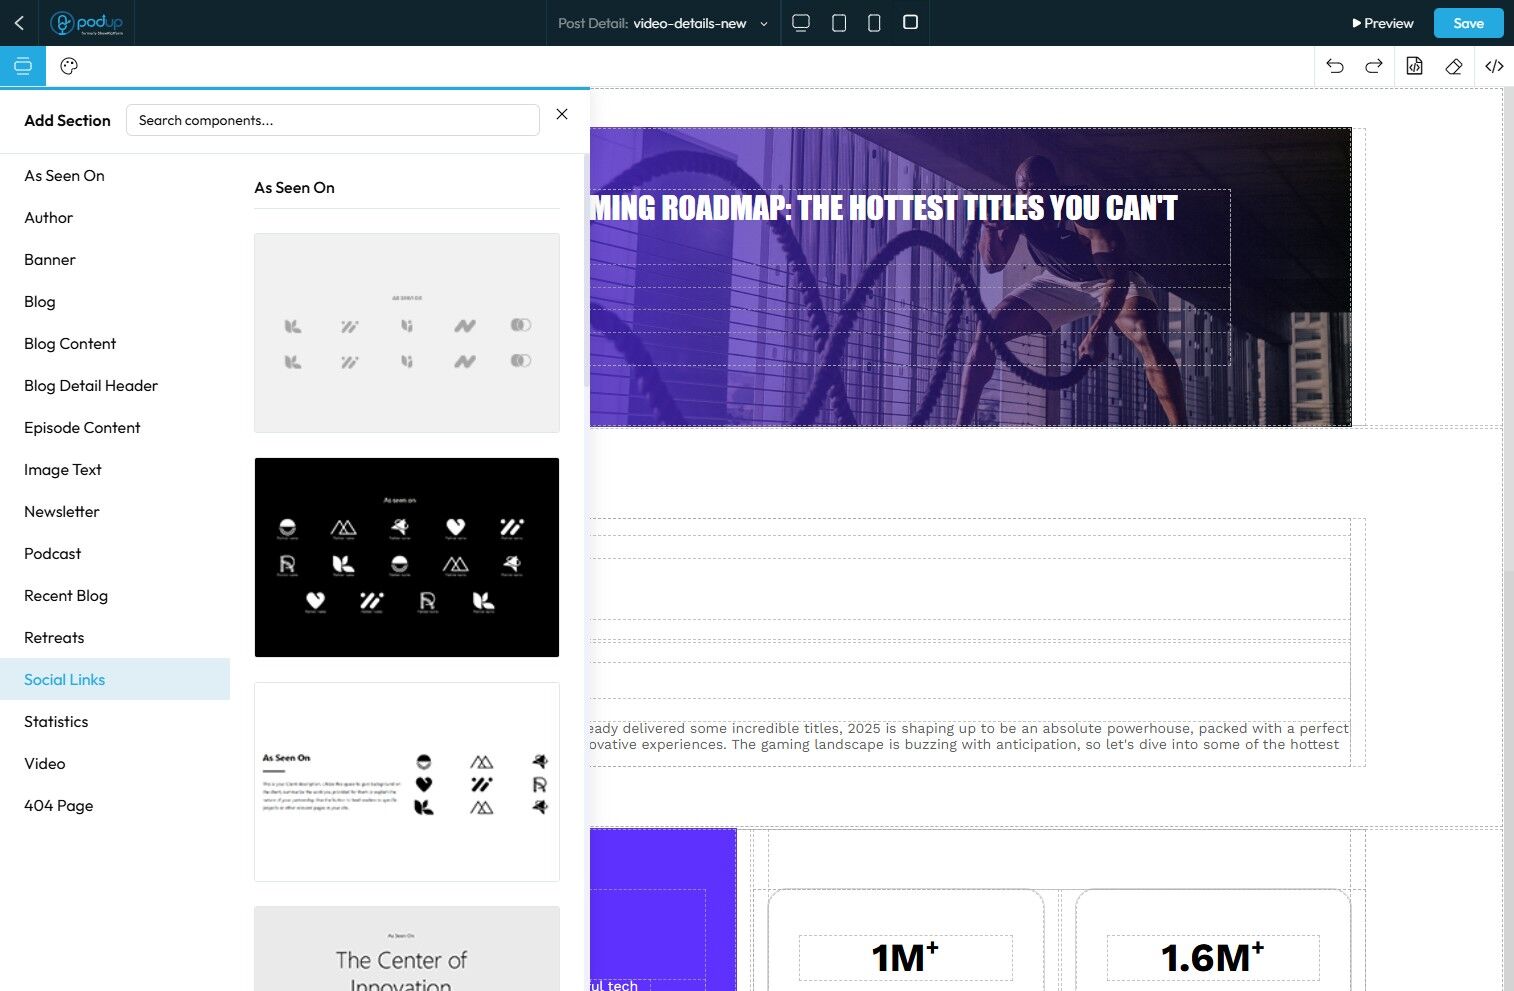Viewport: 1514px width, 991px height.
Task: Open the Blog category
Action: pyautogui.click(x=115, y=302)
